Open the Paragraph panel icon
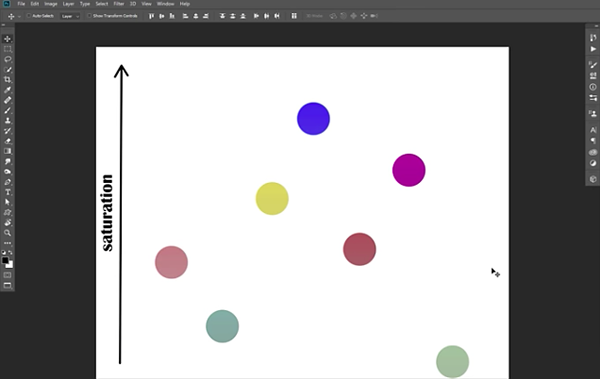This screenshot has height=379, width=600. click(x=593, y=141)
